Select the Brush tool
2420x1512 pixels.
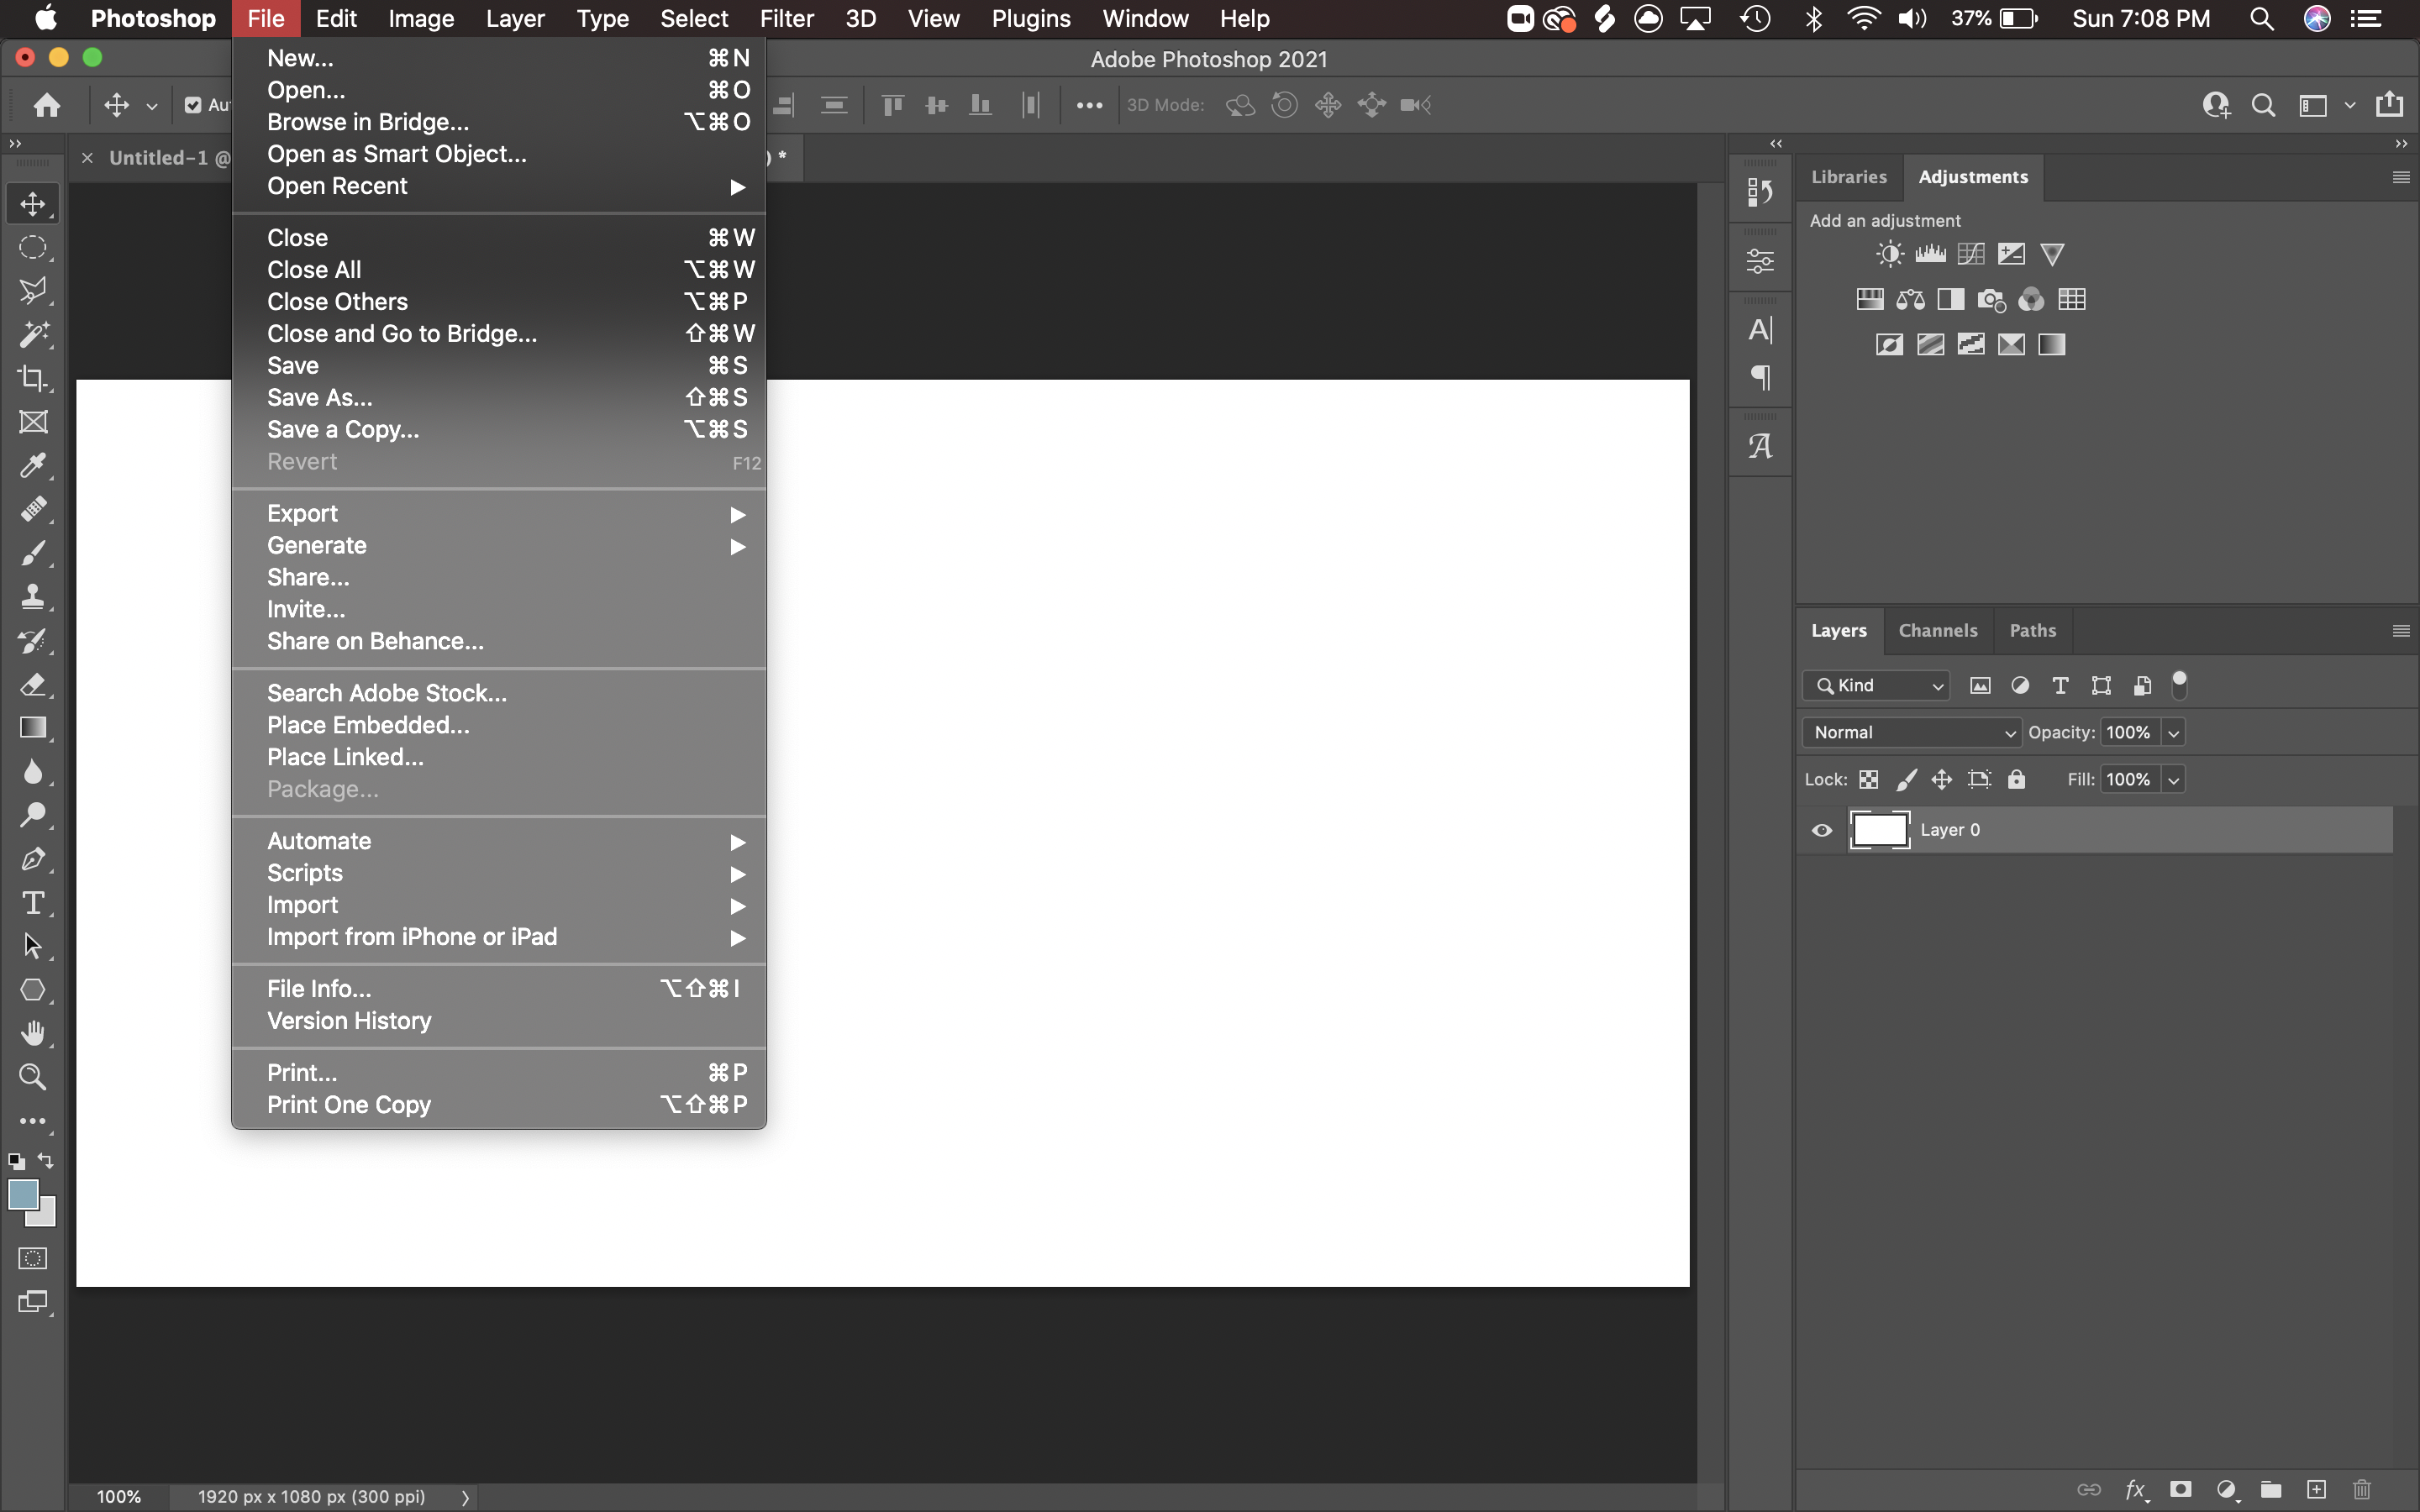point(33,553)
